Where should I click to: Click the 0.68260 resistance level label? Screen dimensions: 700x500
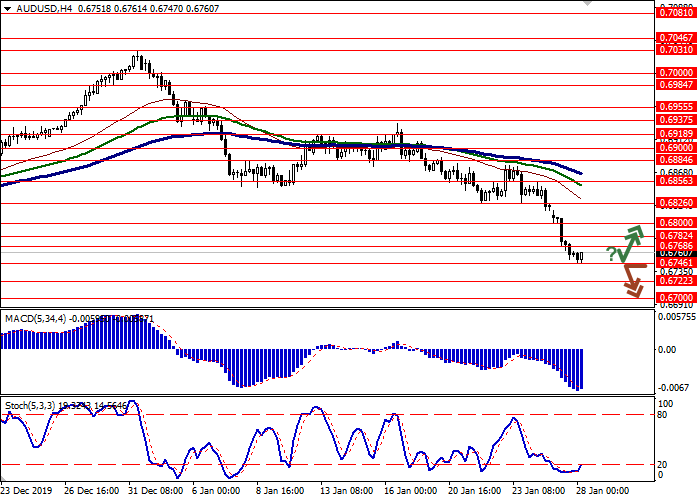(676, 204)
